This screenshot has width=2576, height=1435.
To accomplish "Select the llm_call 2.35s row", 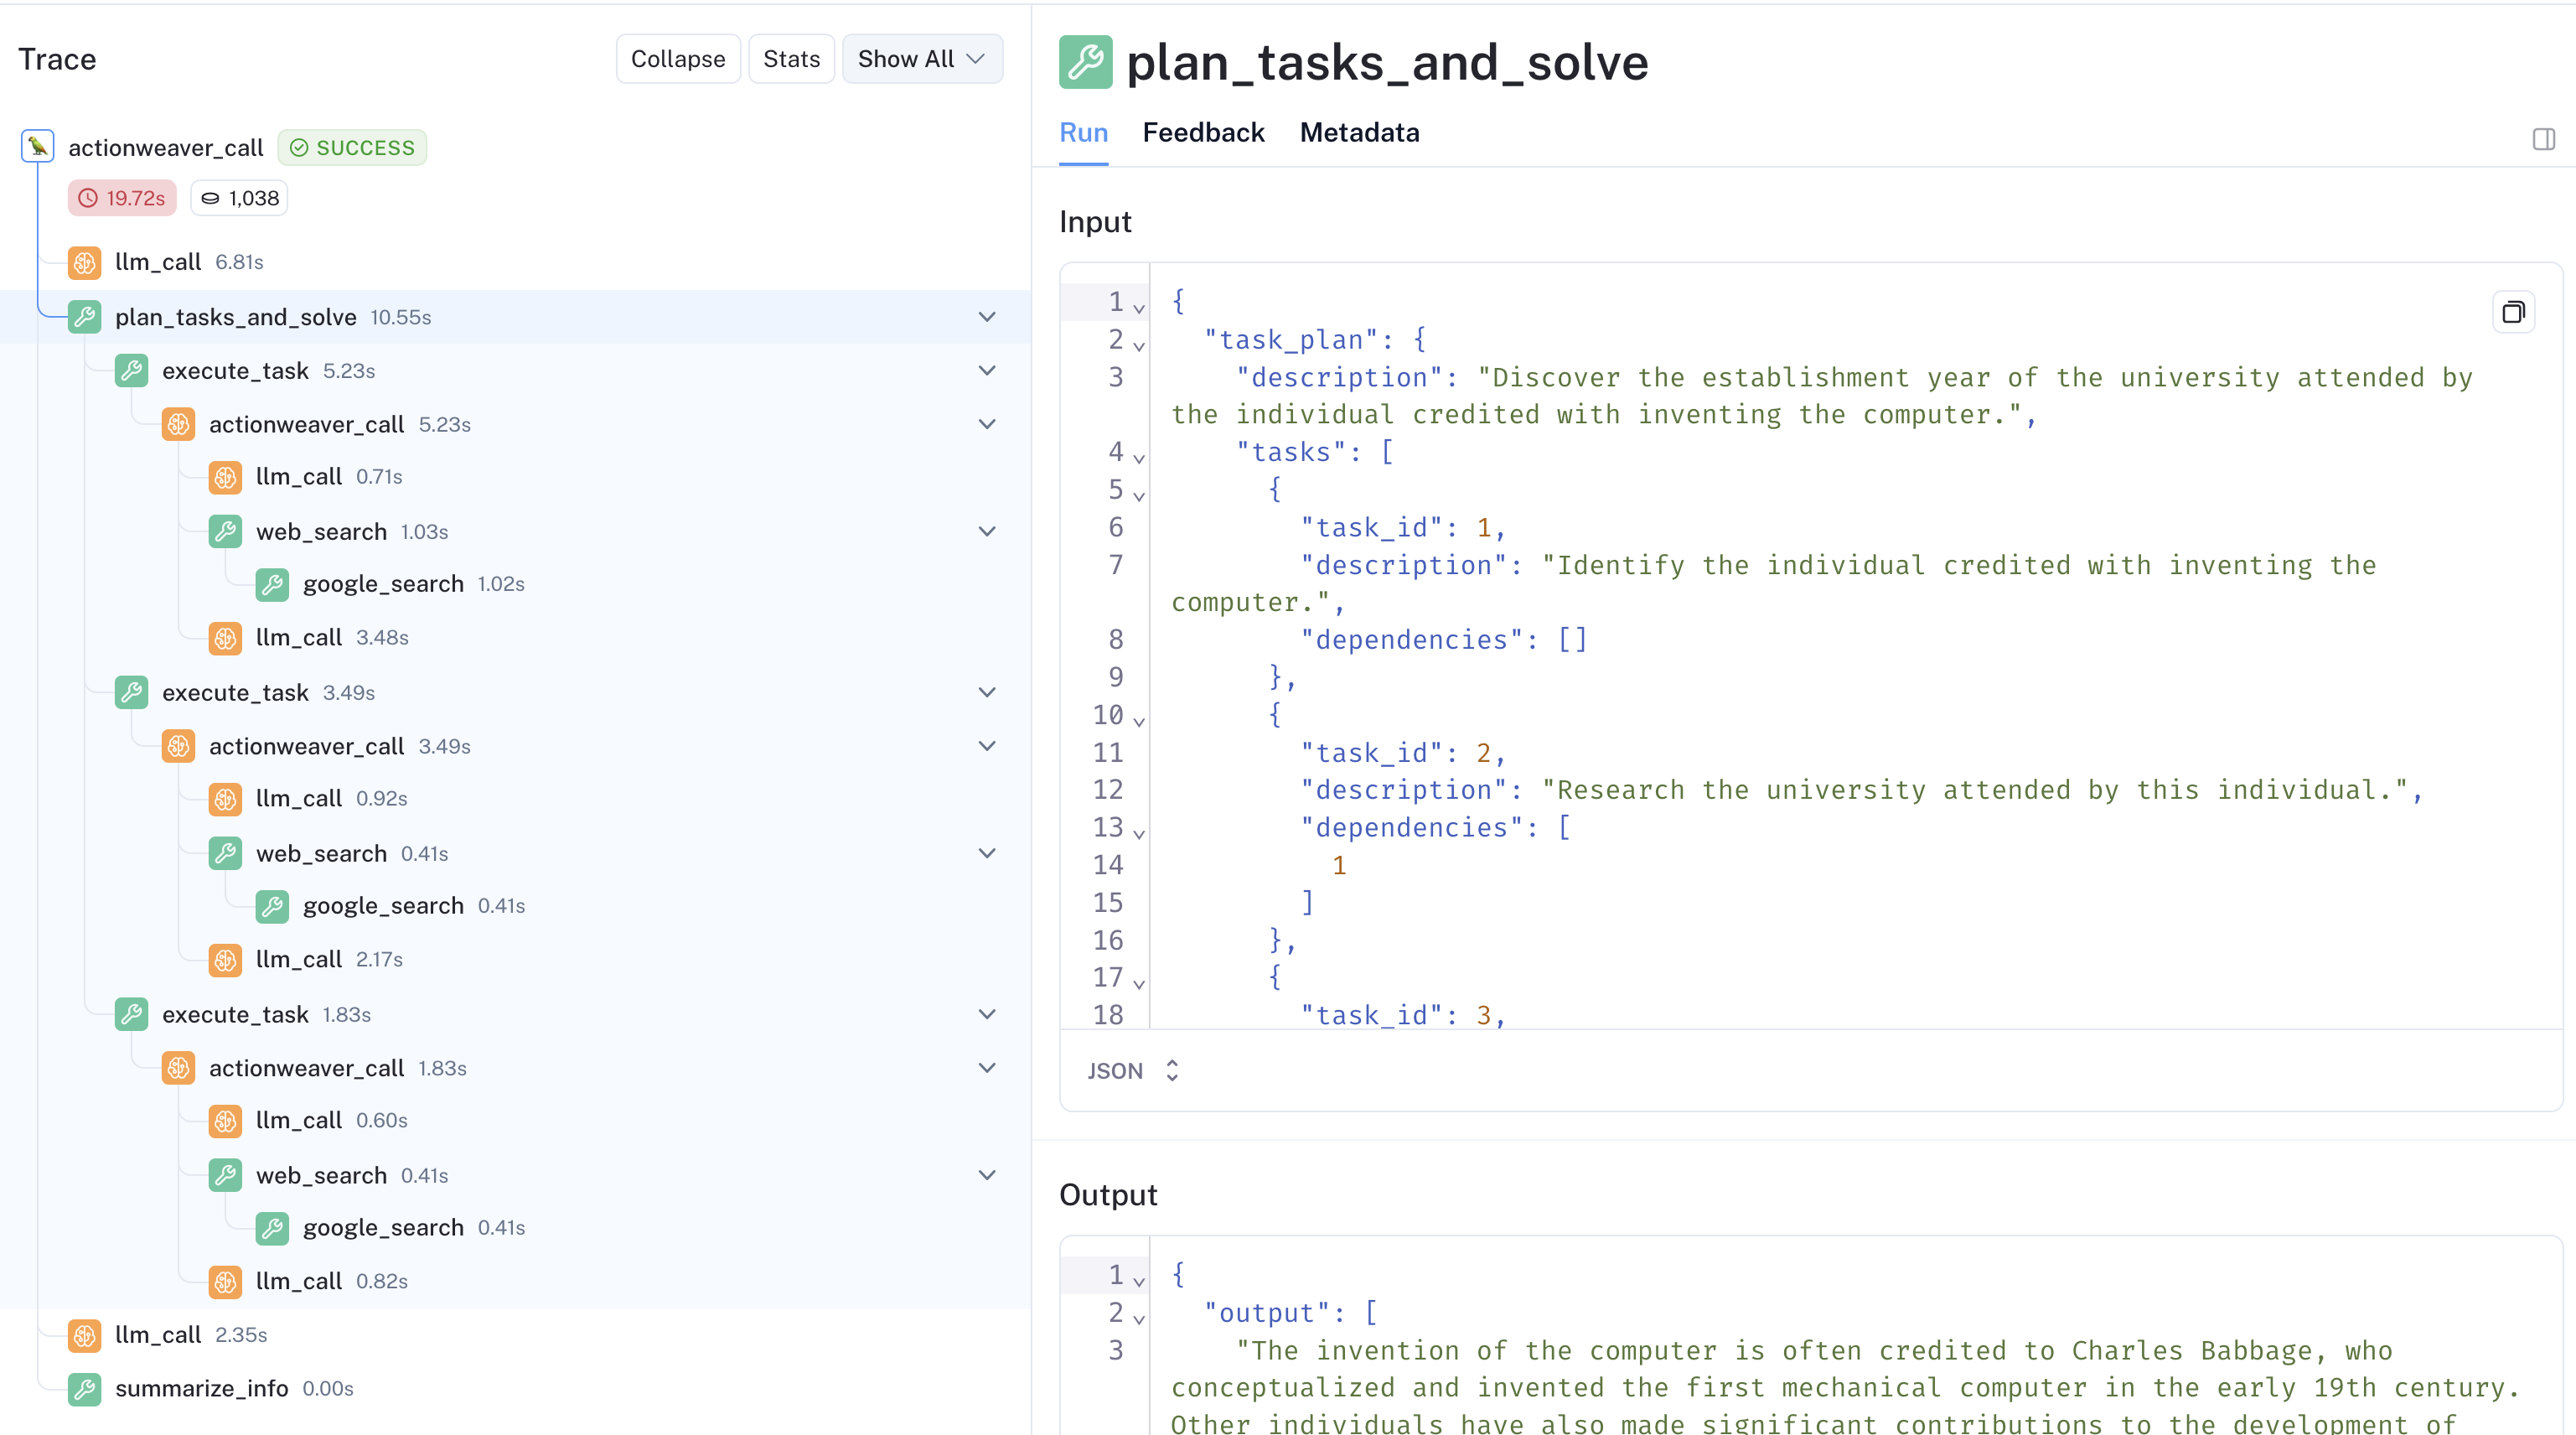I will click(x=515, y=1335).
